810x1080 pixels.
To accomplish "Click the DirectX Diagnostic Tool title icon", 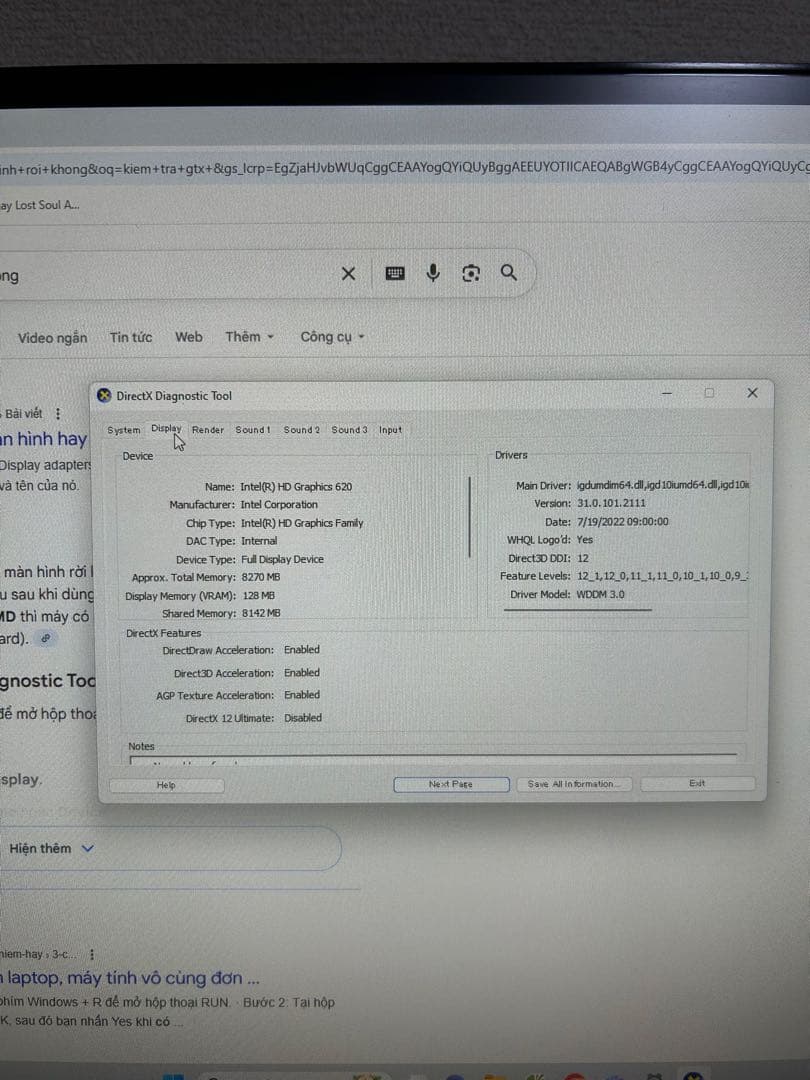I will pos(104,395).
